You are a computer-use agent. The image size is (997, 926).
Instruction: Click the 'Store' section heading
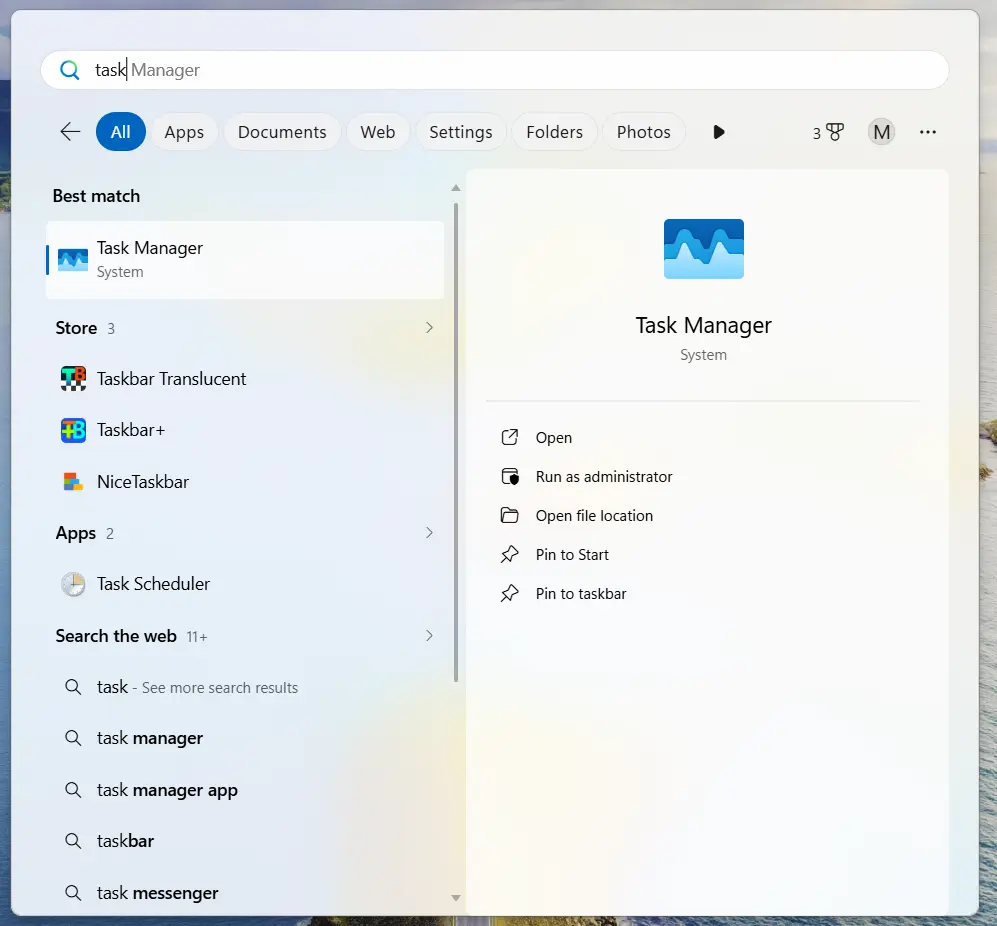pos(76,328)
